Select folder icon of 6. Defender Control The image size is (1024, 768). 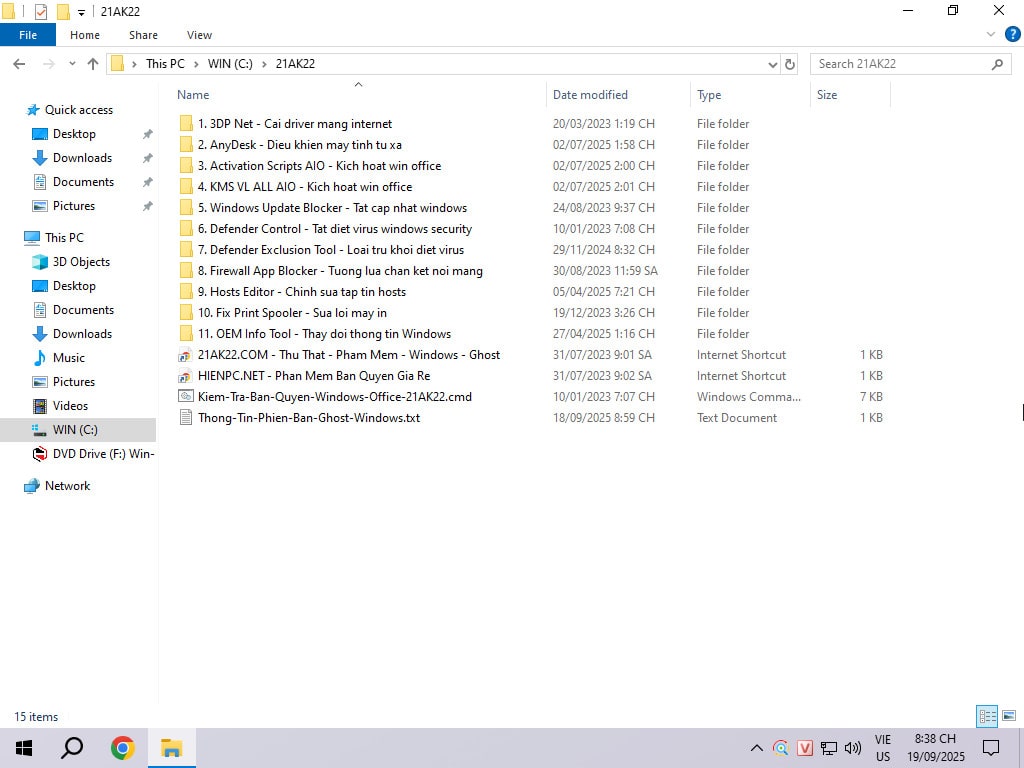tap(186, 229)
